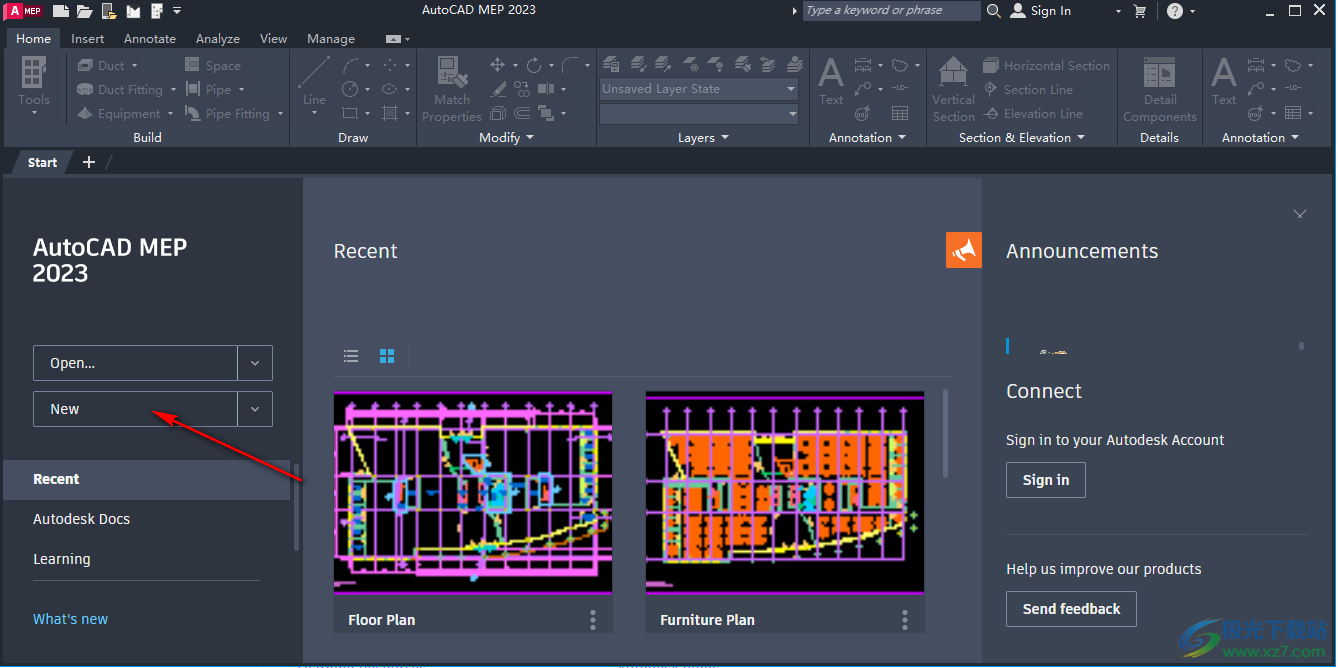This screenshot has width=1338, height=668.
Task: Expand the Section & Elevation panel flyout
Action: (x=1021, y=138)
